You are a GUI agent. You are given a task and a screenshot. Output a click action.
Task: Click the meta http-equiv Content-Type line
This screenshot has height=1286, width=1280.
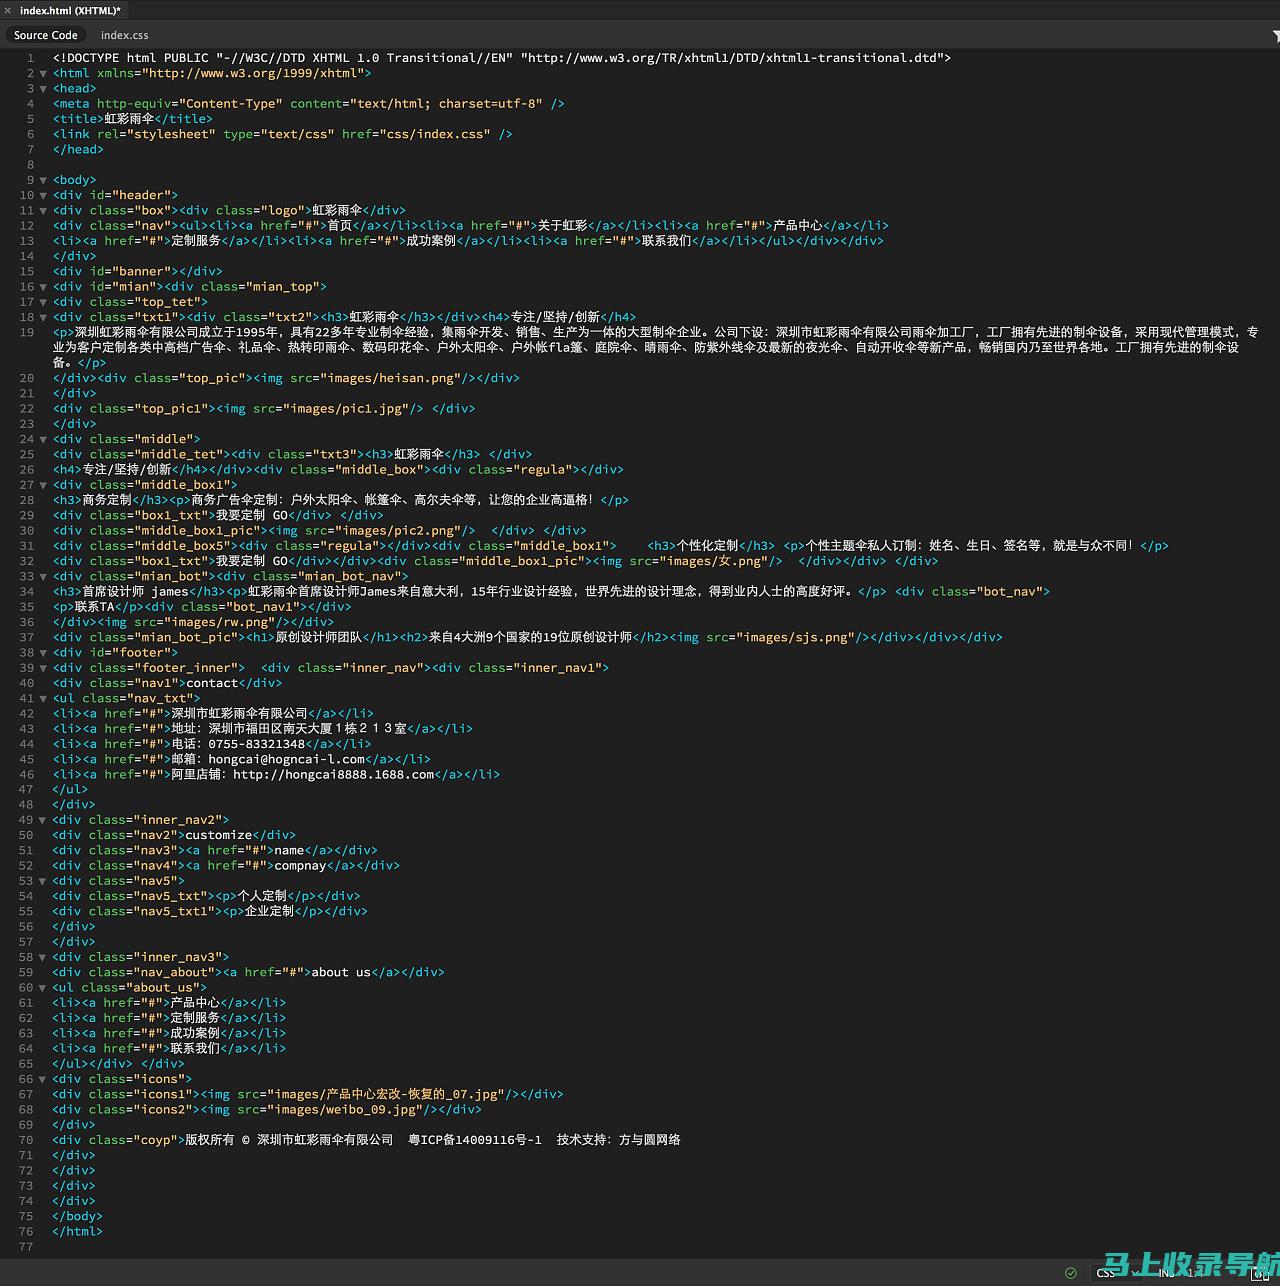309,103
